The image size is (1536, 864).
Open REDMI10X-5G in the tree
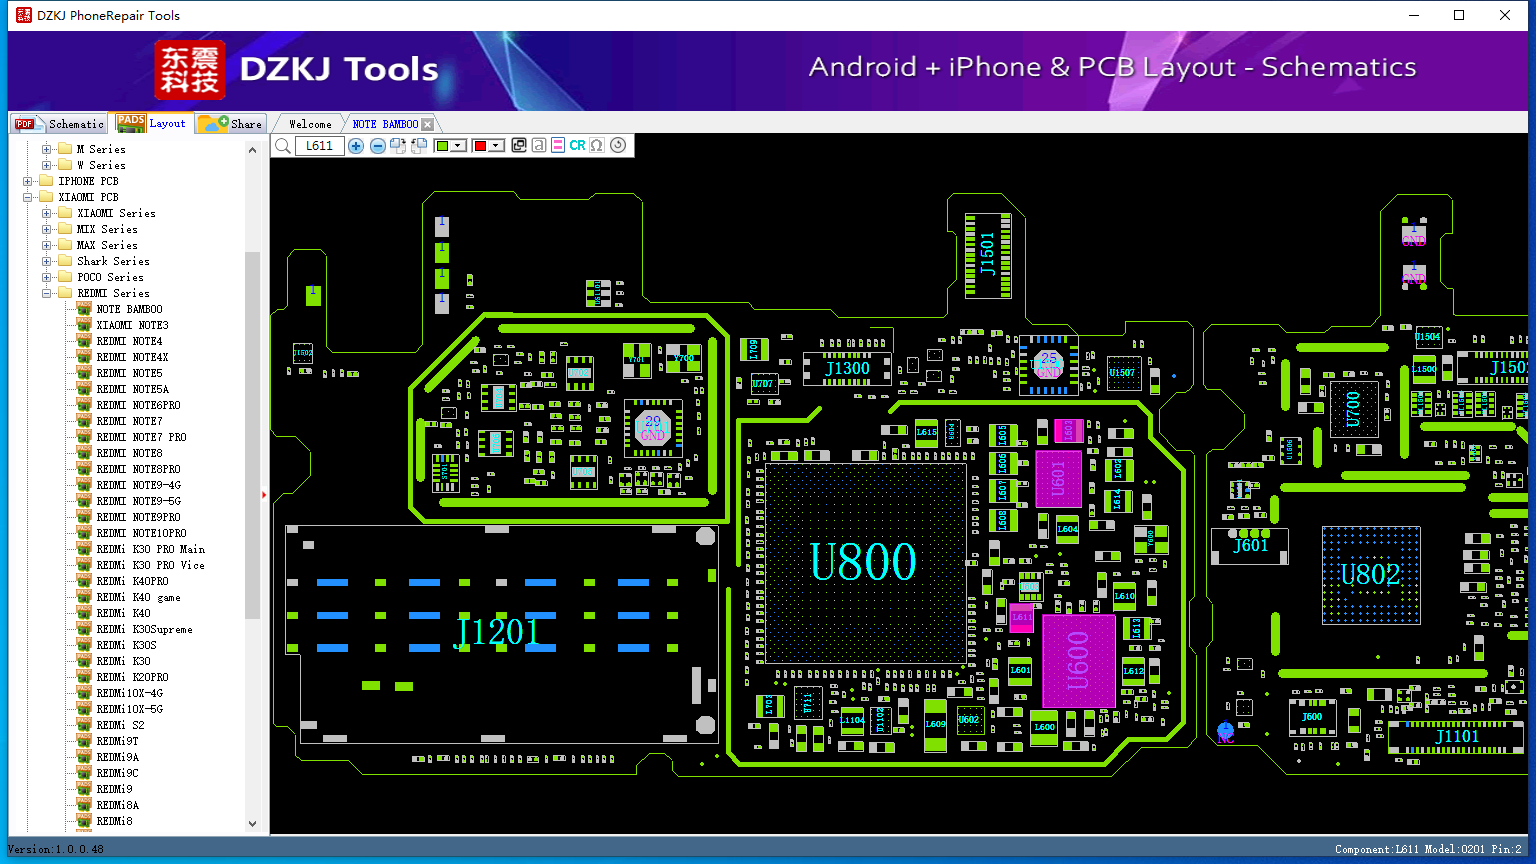pos(130,709)
